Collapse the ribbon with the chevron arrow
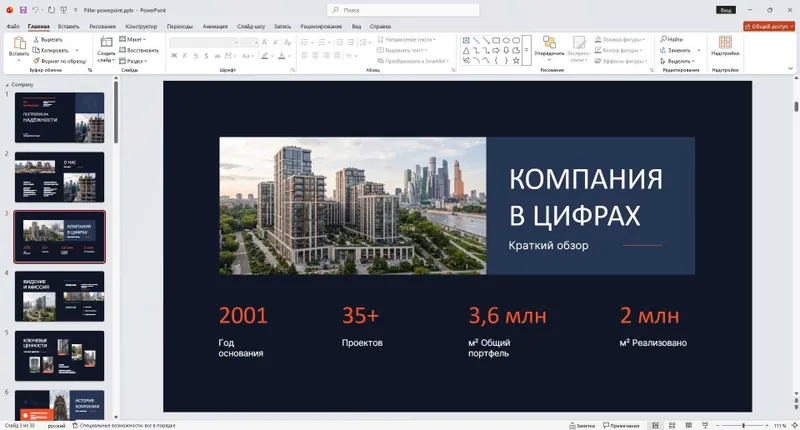 (x=791, y=69)
